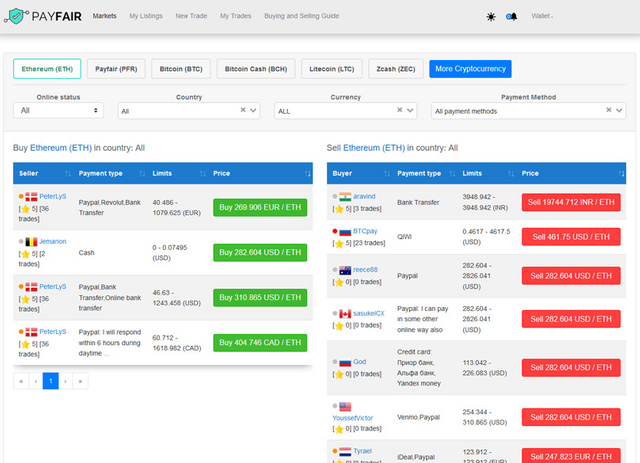Sort Sell table by Limits arrows
Screen dimensions: 640x463
[511, 174]
